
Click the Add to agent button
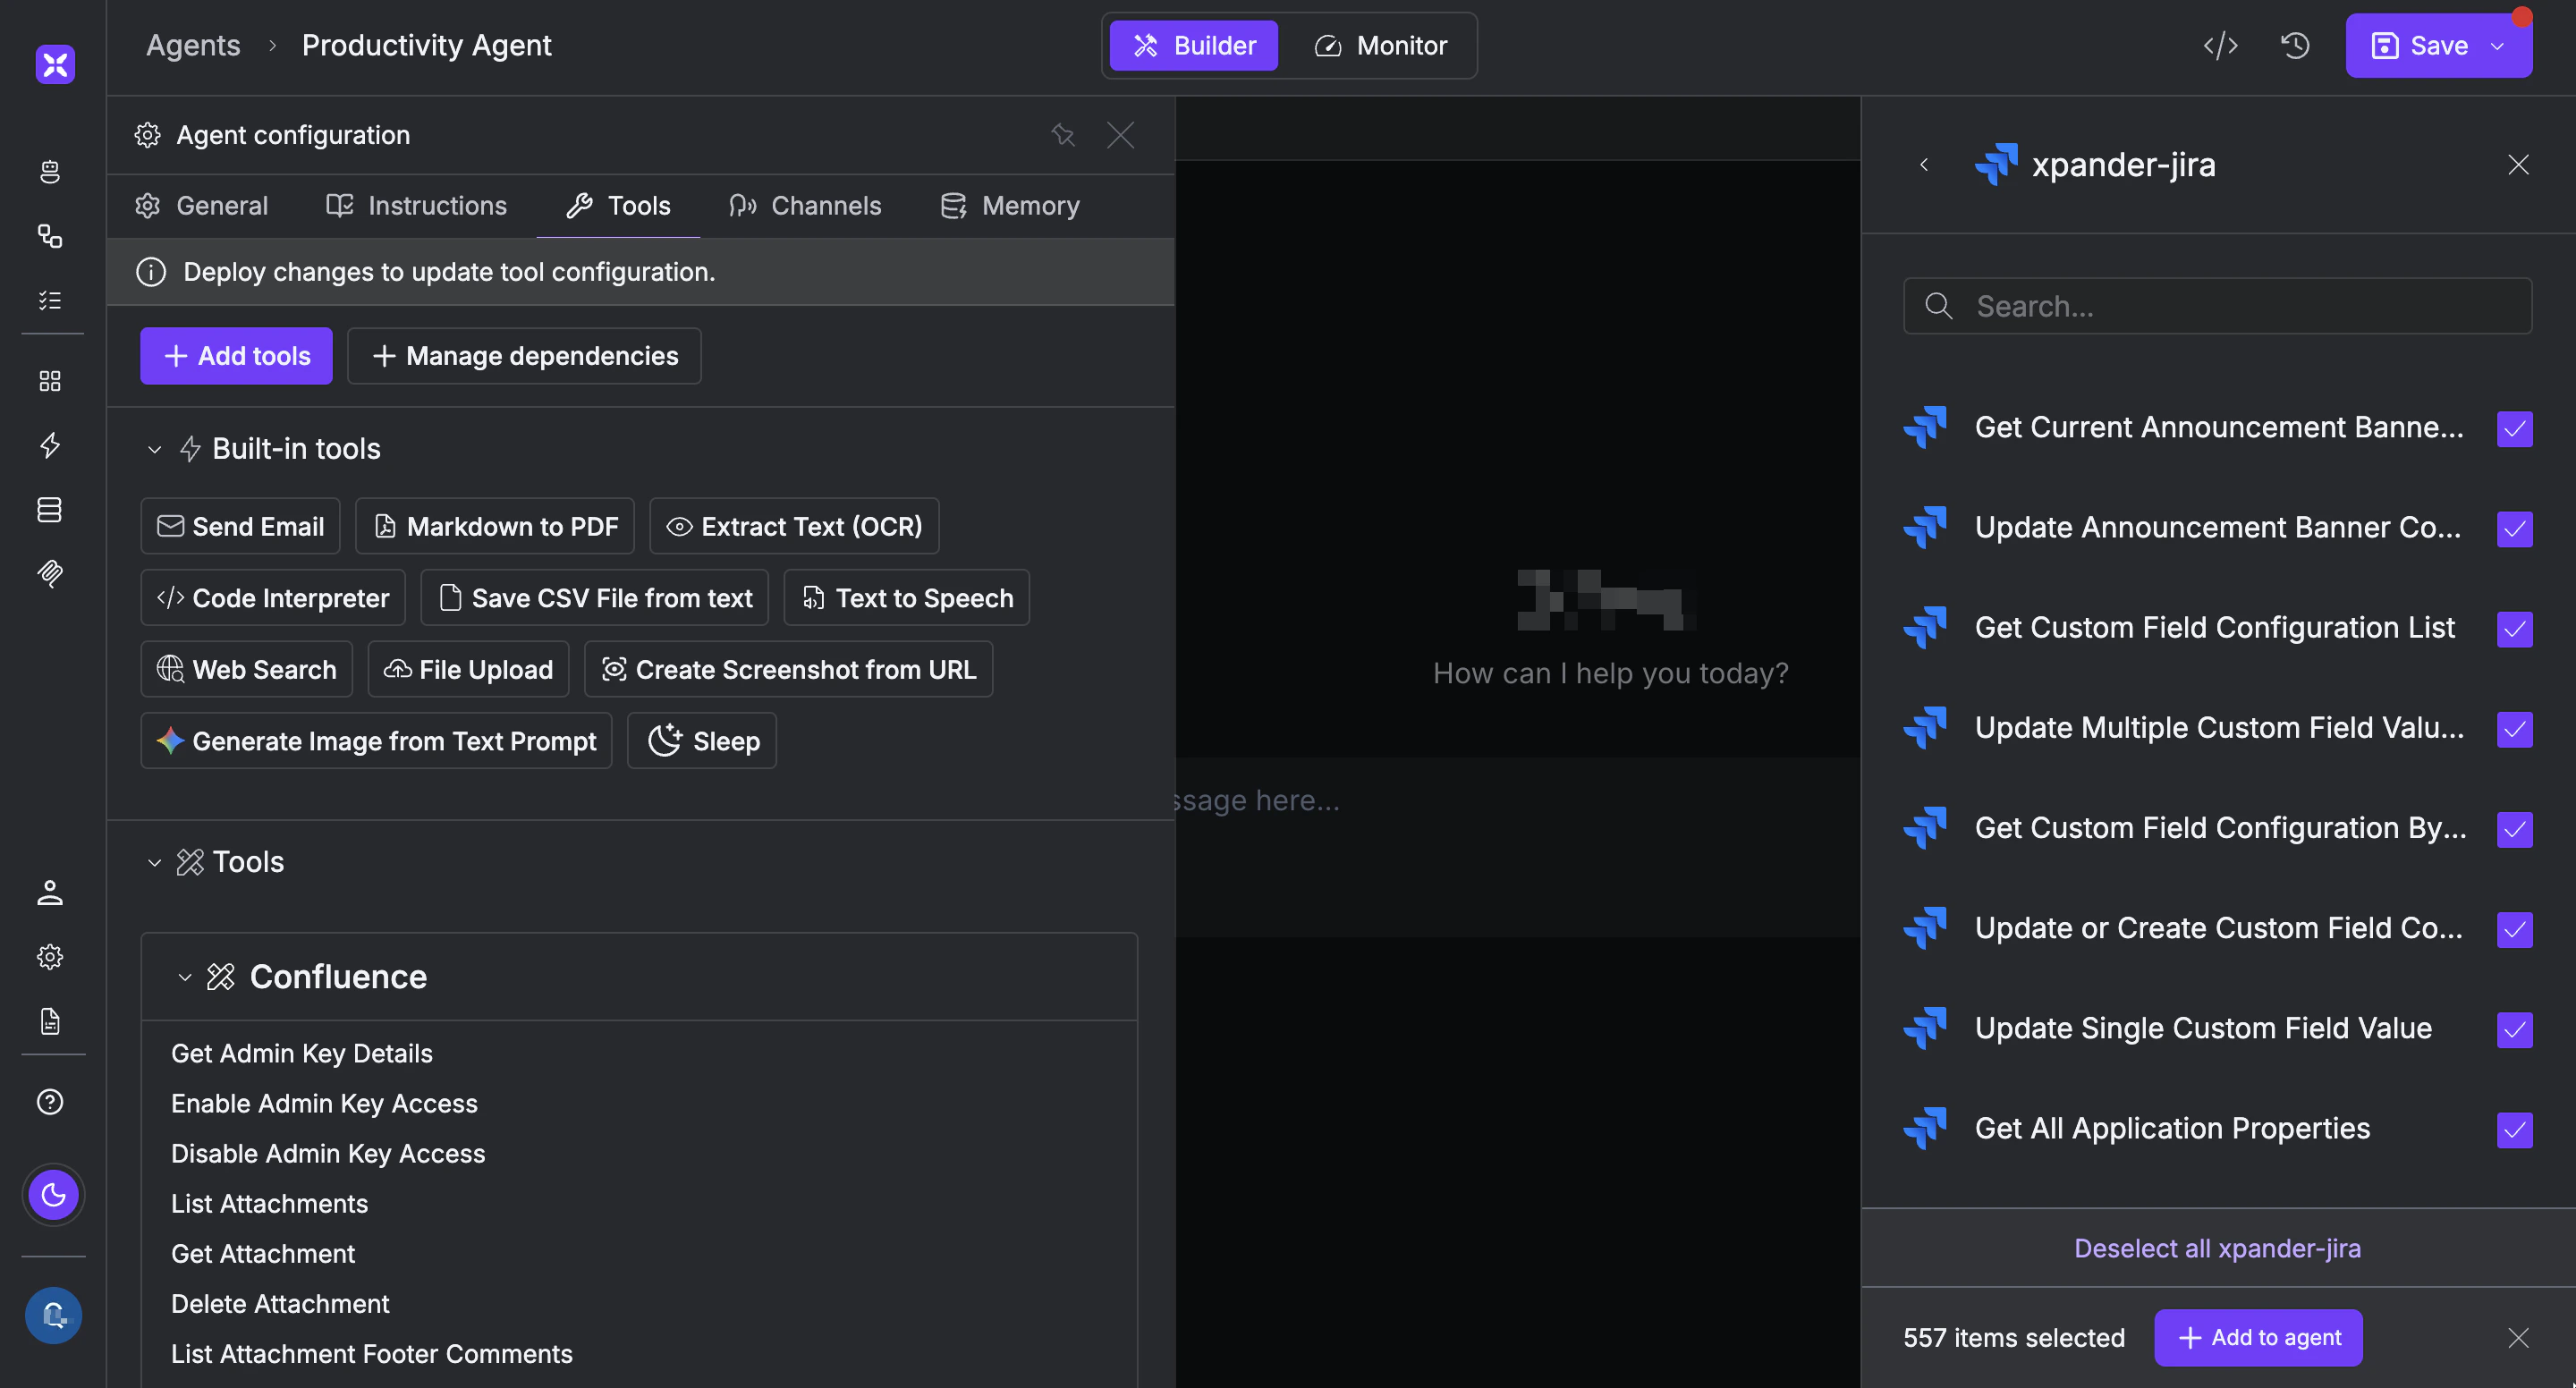tap(2258, 1337)
